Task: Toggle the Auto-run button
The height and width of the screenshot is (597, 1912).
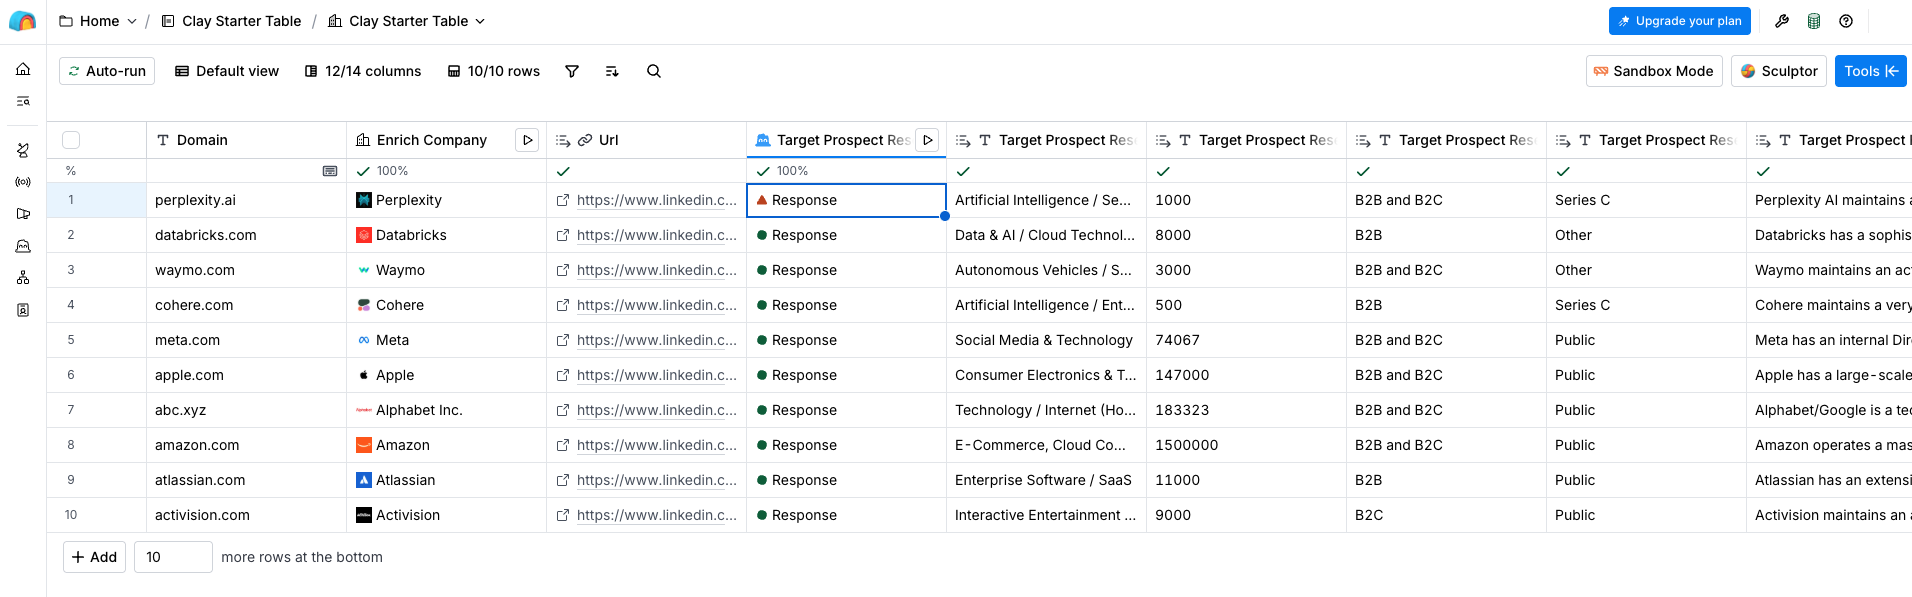Action: (107, 71)
